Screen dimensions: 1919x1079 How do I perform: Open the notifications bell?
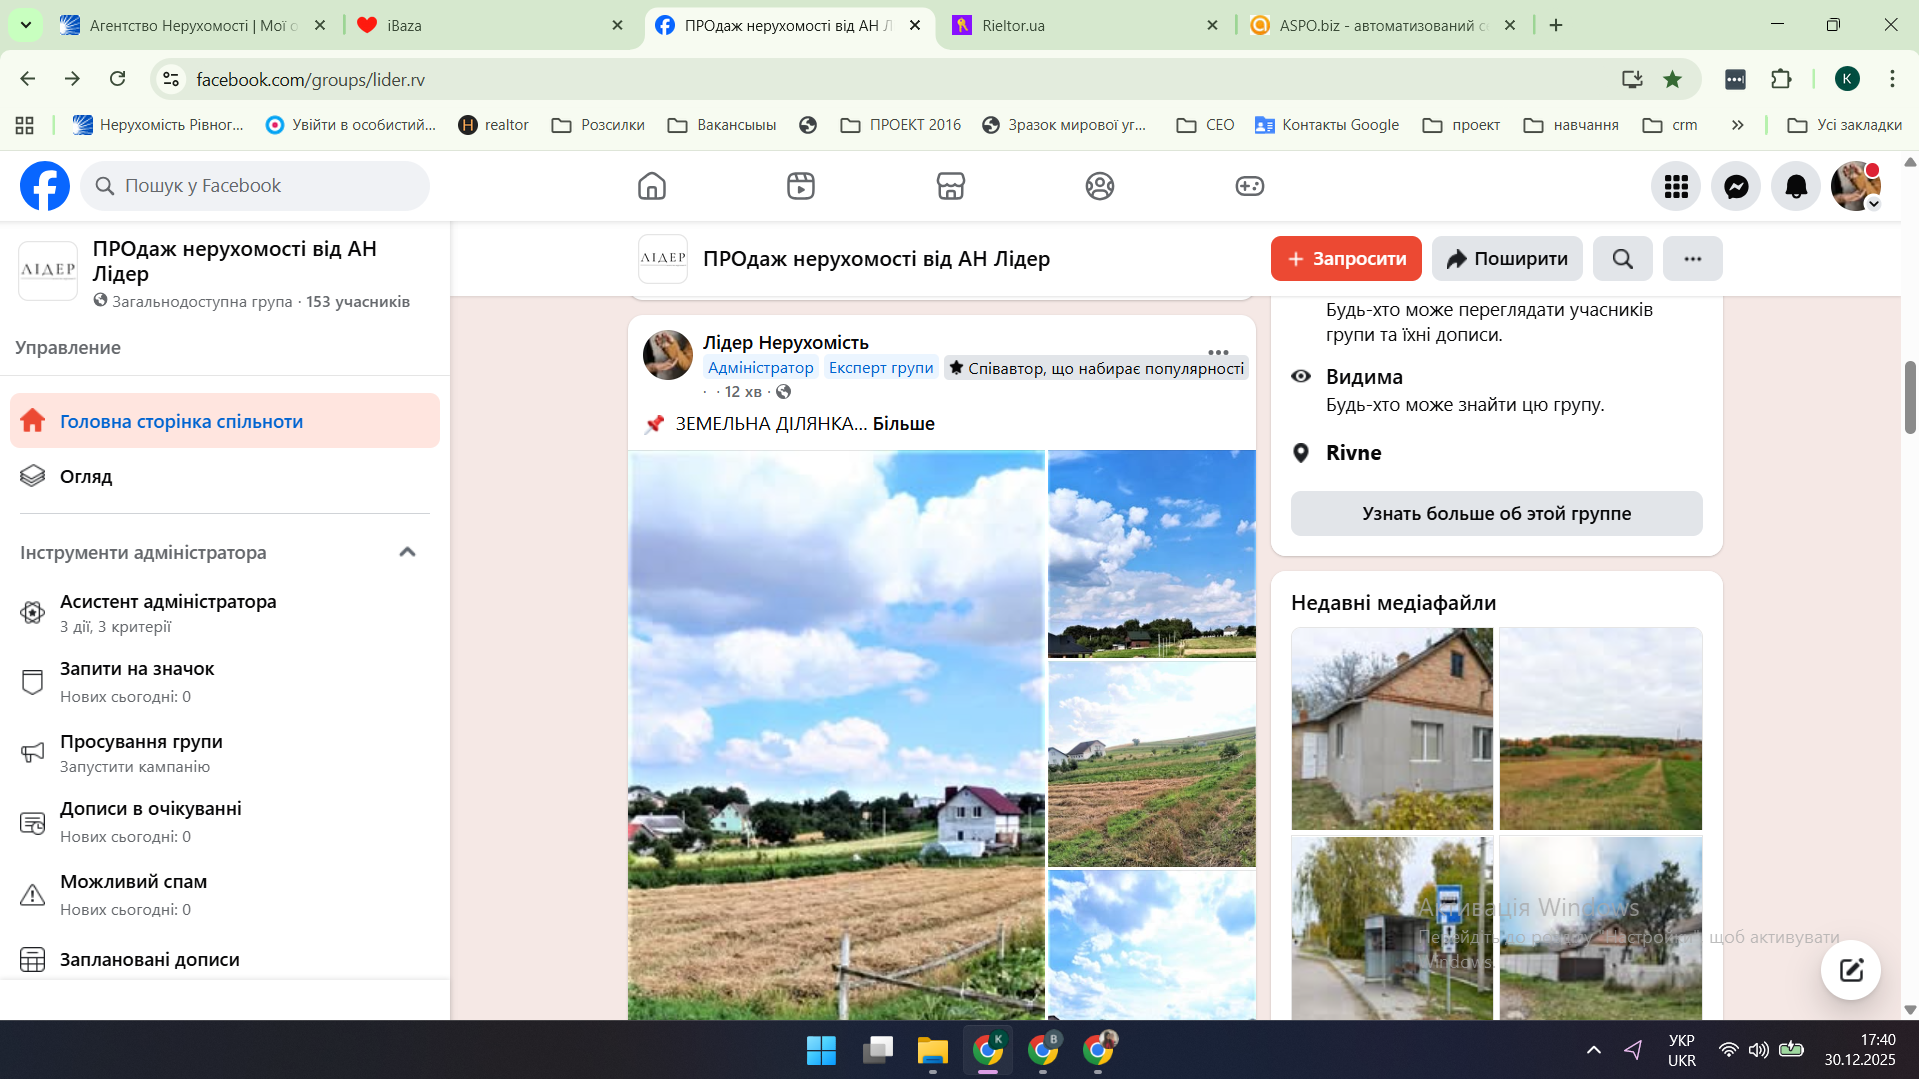1796,186
